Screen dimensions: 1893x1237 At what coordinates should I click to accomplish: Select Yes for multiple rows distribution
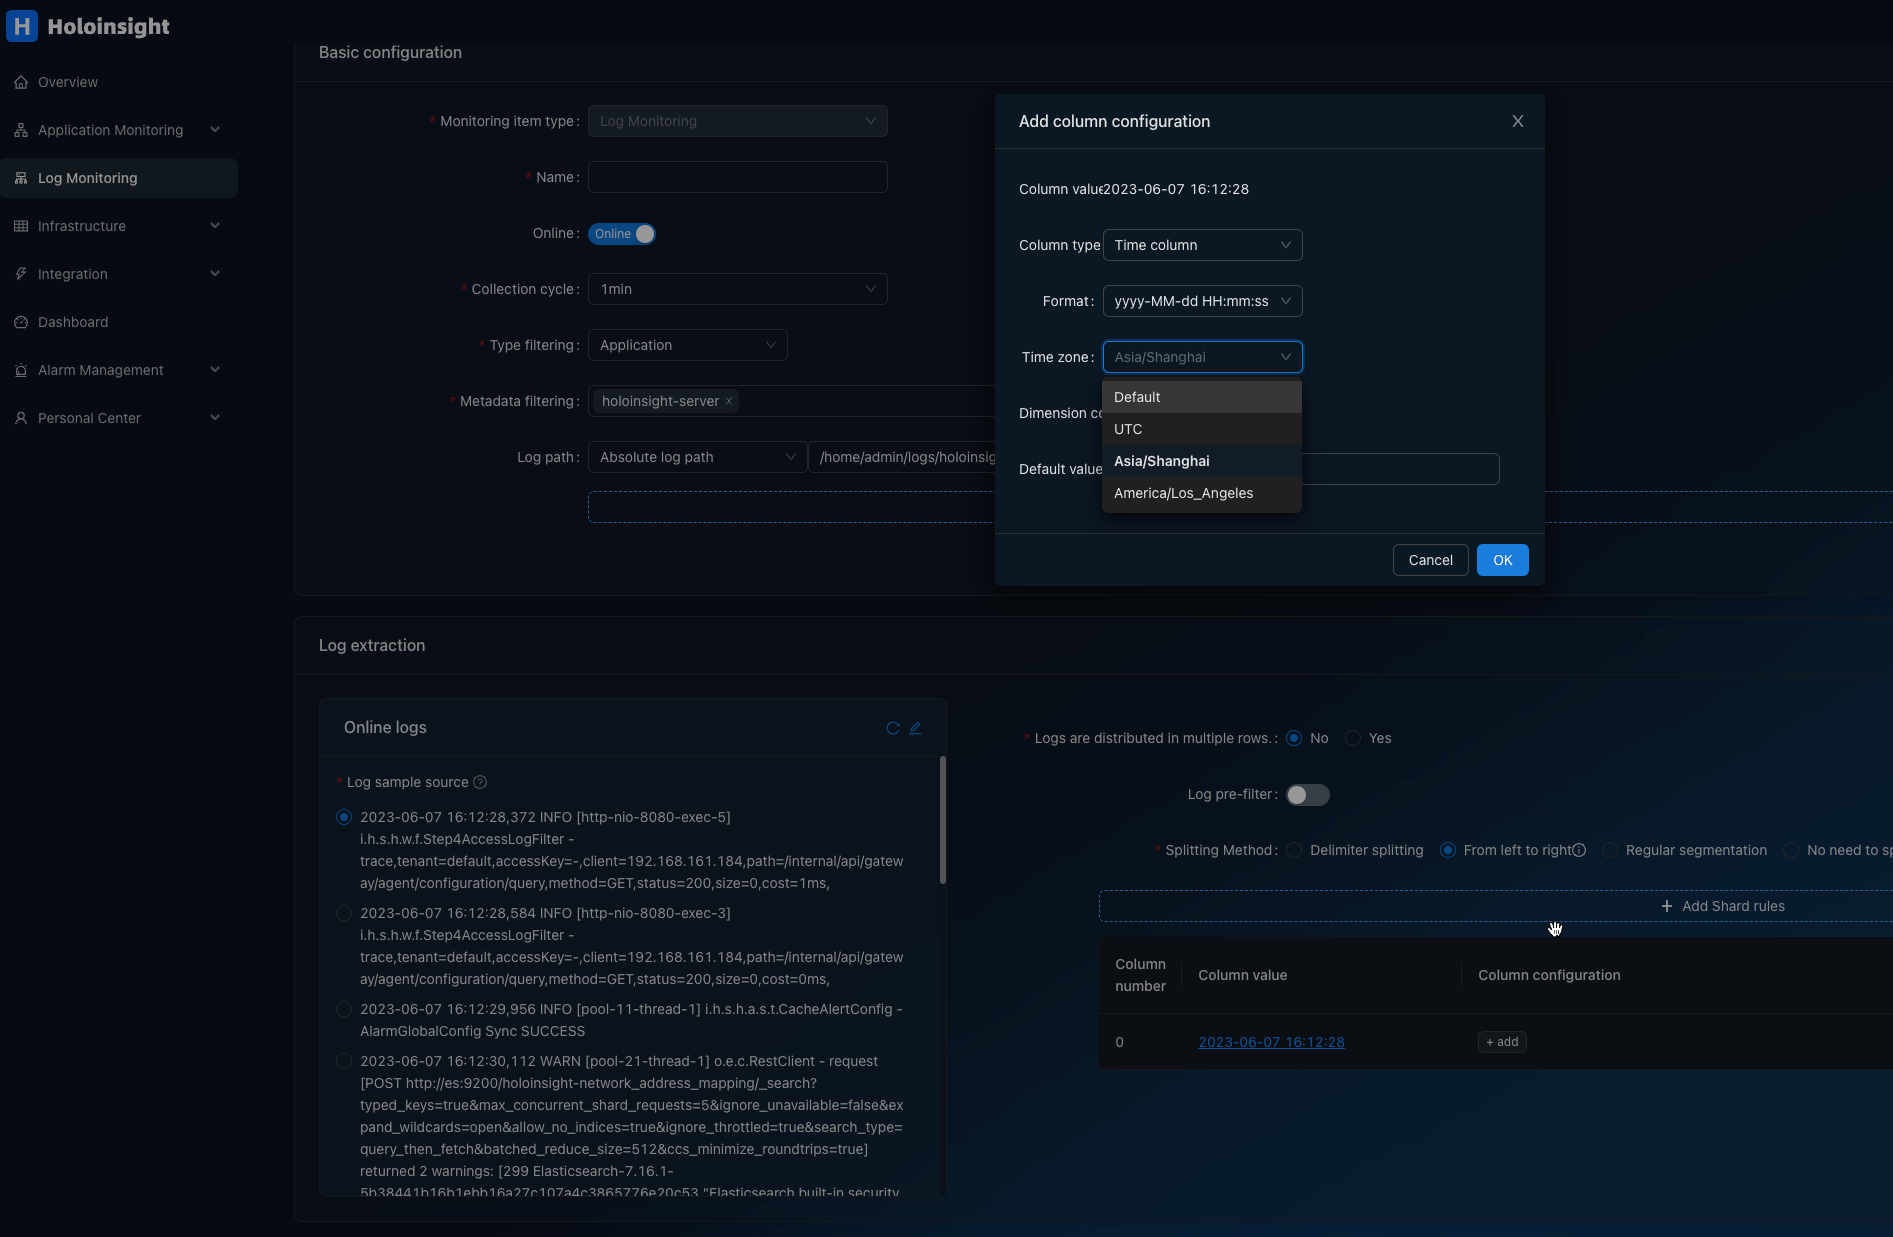[1353, 738]
